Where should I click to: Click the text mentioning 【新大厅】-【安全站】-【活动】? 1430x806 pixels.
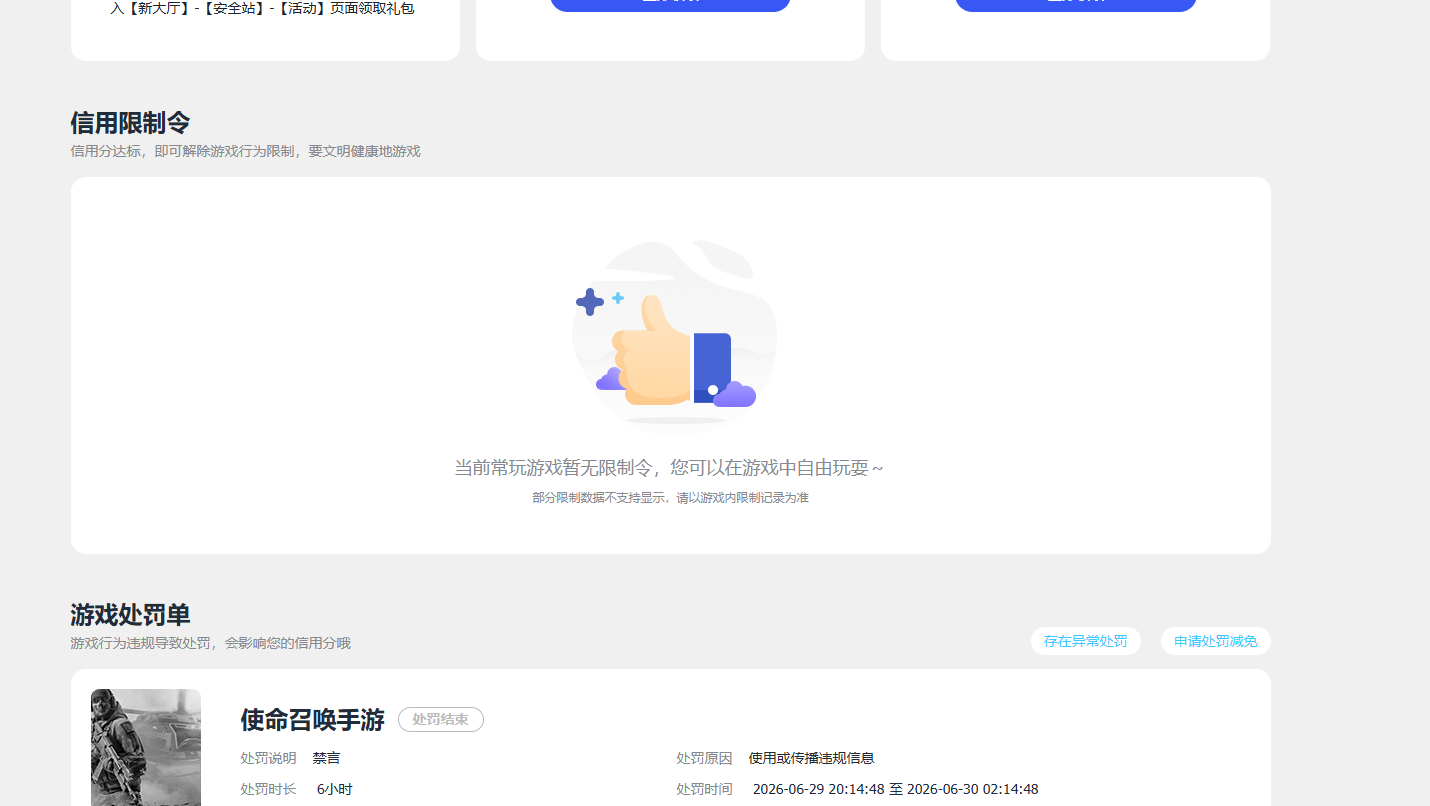pyautogui.click(x=262, y=9)
